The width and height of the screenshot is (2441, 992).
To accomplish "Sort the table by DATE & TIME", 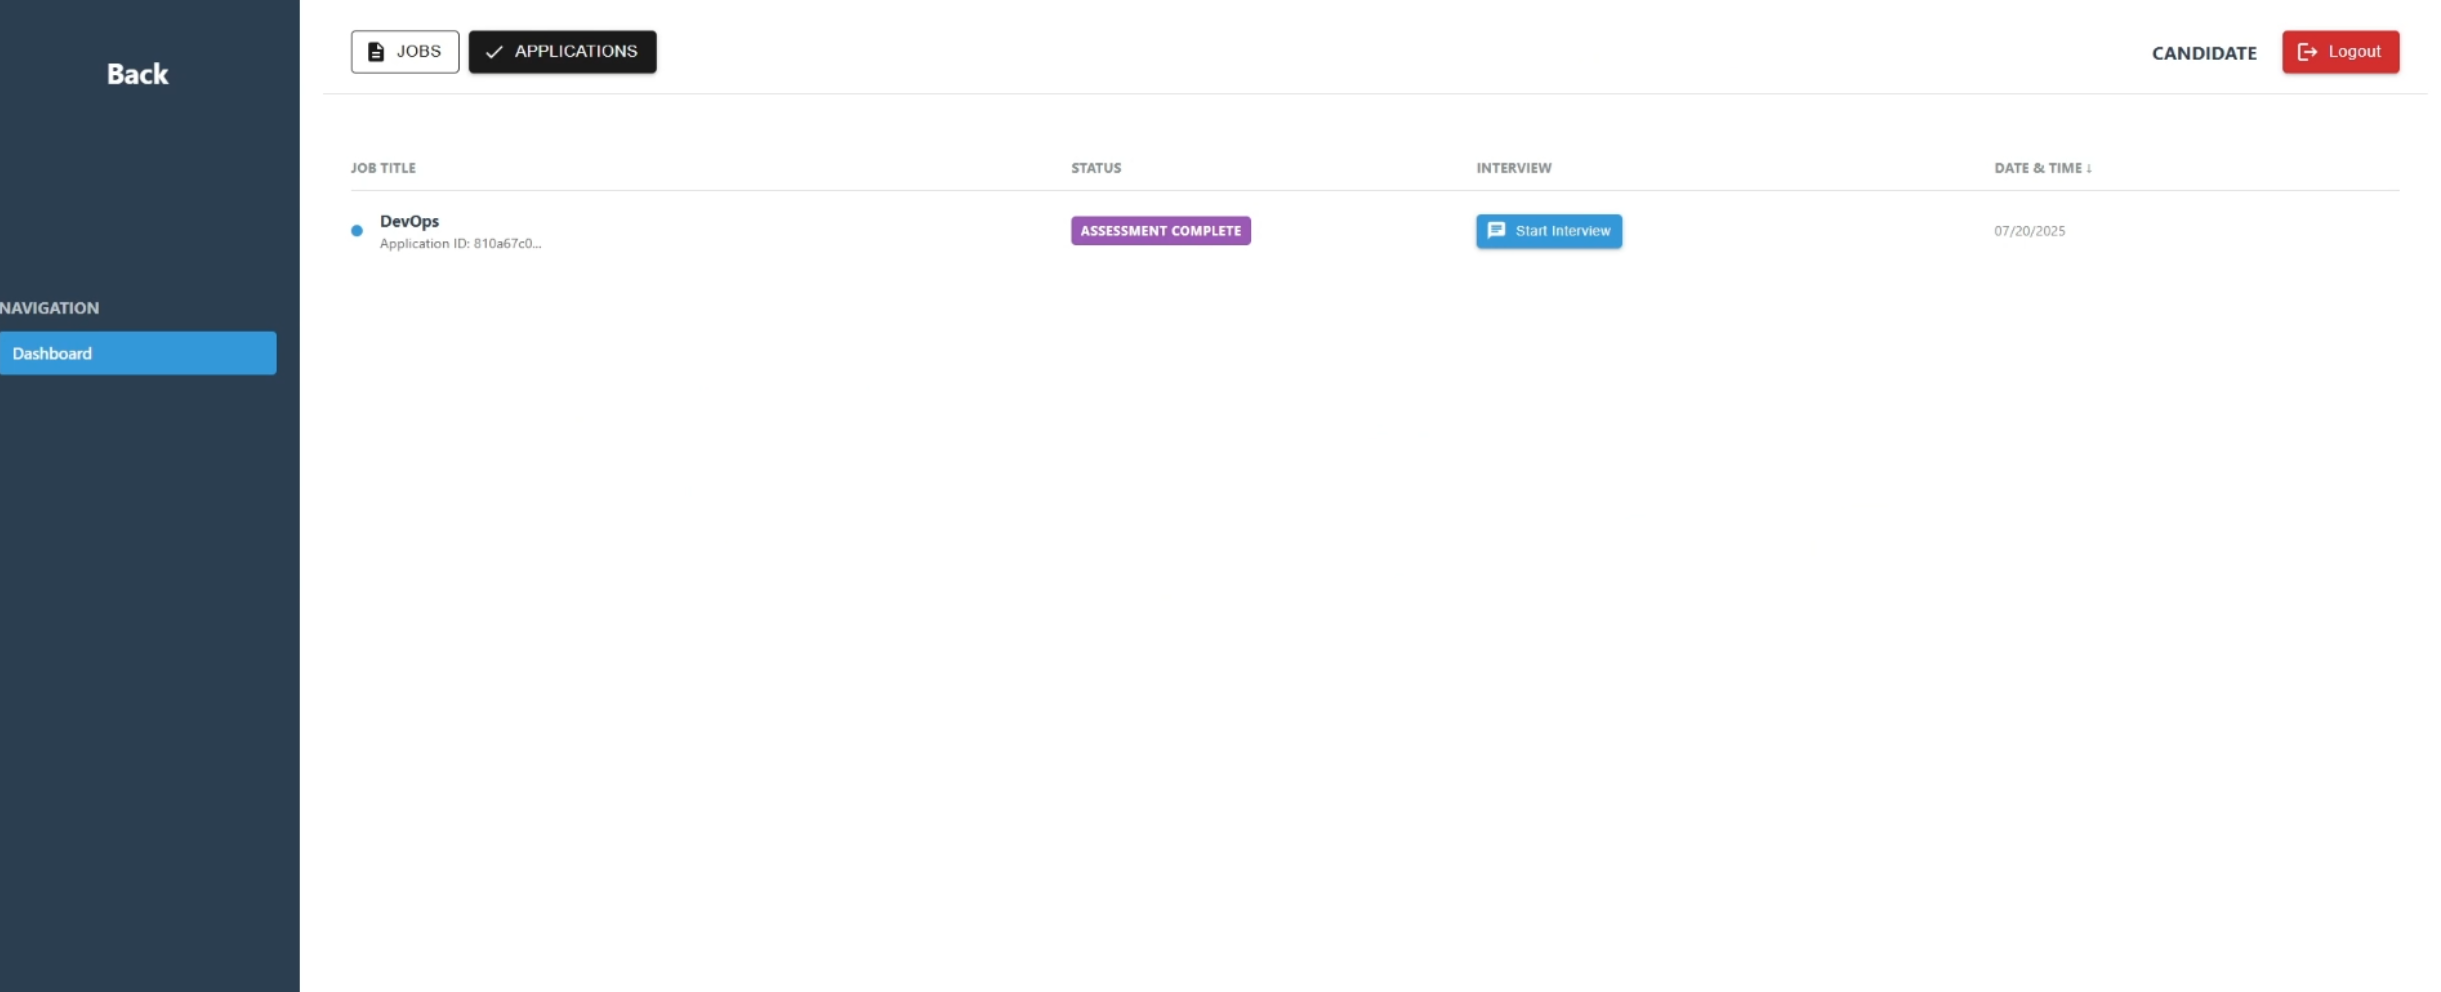I will coord(2043,168).
